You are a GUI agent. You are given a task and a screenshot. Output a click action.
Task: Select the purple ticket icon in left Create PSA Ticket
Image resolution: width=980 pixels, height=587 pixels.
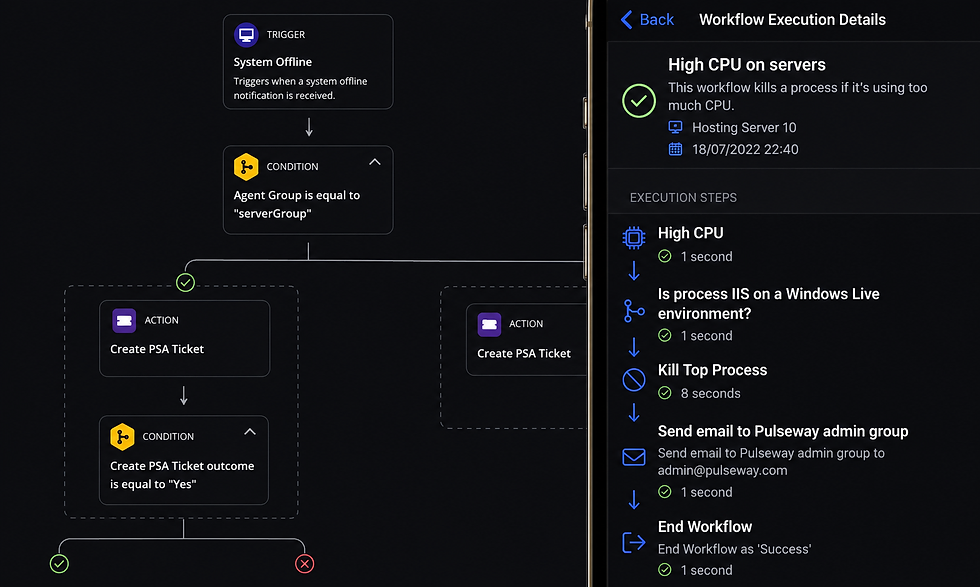pos(124,321)
